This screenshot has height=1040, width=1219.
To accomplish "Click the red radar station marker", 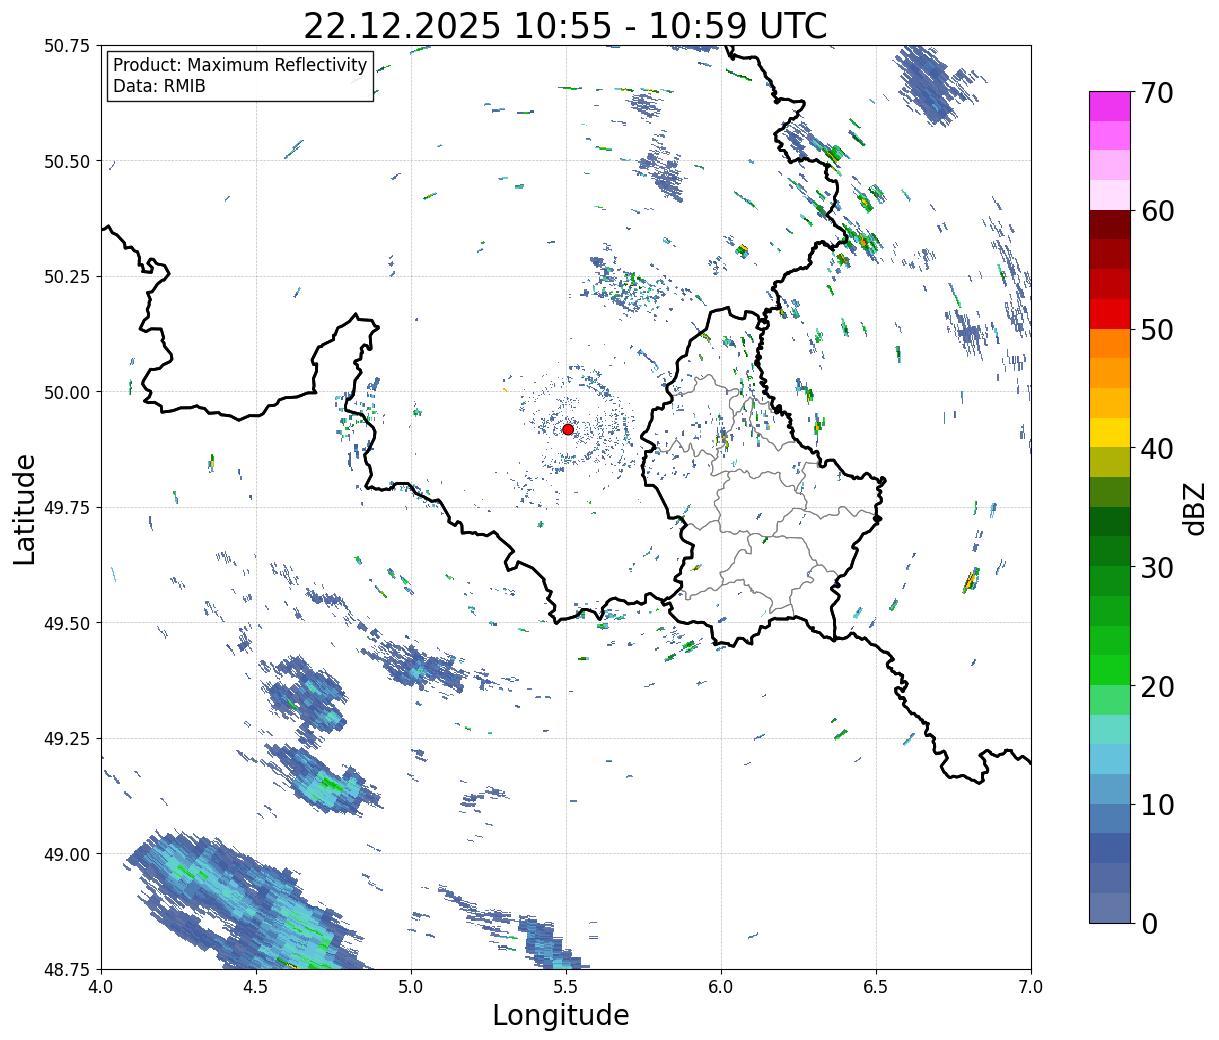I will 568,429.
